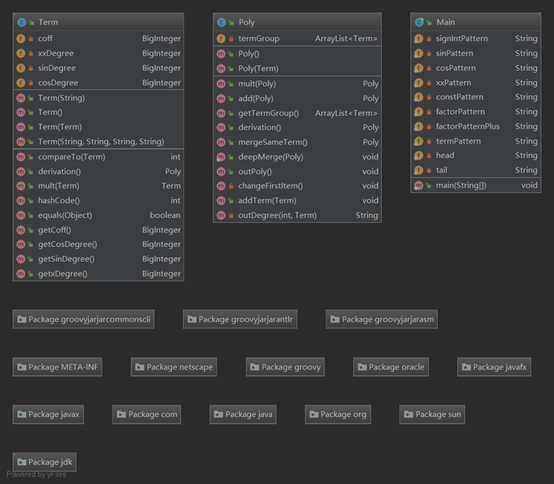Click the getCosDegree() method row
Viewport: 554px width, 484px height.
(x=98, y=244)
